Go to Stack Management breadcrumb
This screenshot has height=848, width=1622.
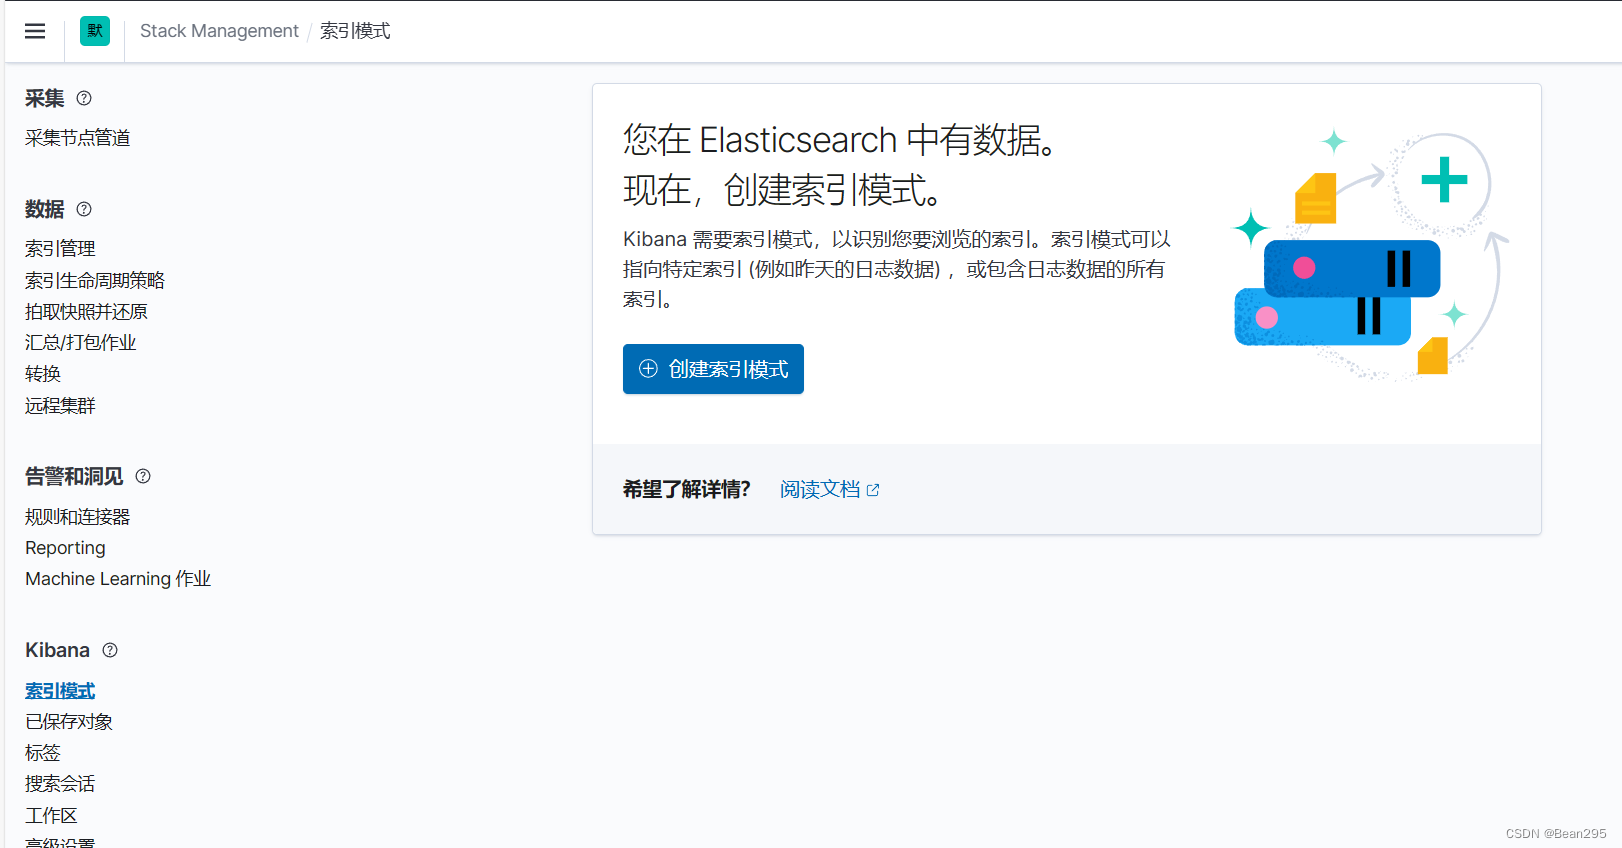219,31
